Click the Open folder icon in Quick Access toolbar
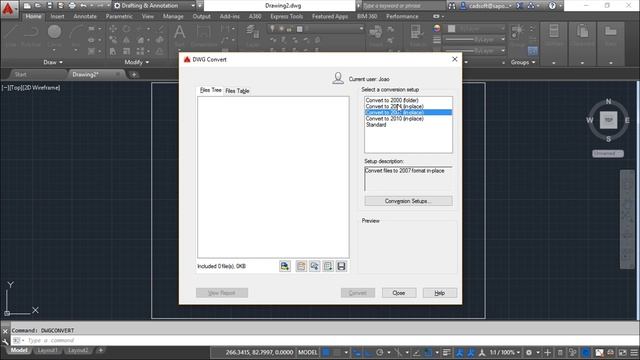 click(38, 6)
